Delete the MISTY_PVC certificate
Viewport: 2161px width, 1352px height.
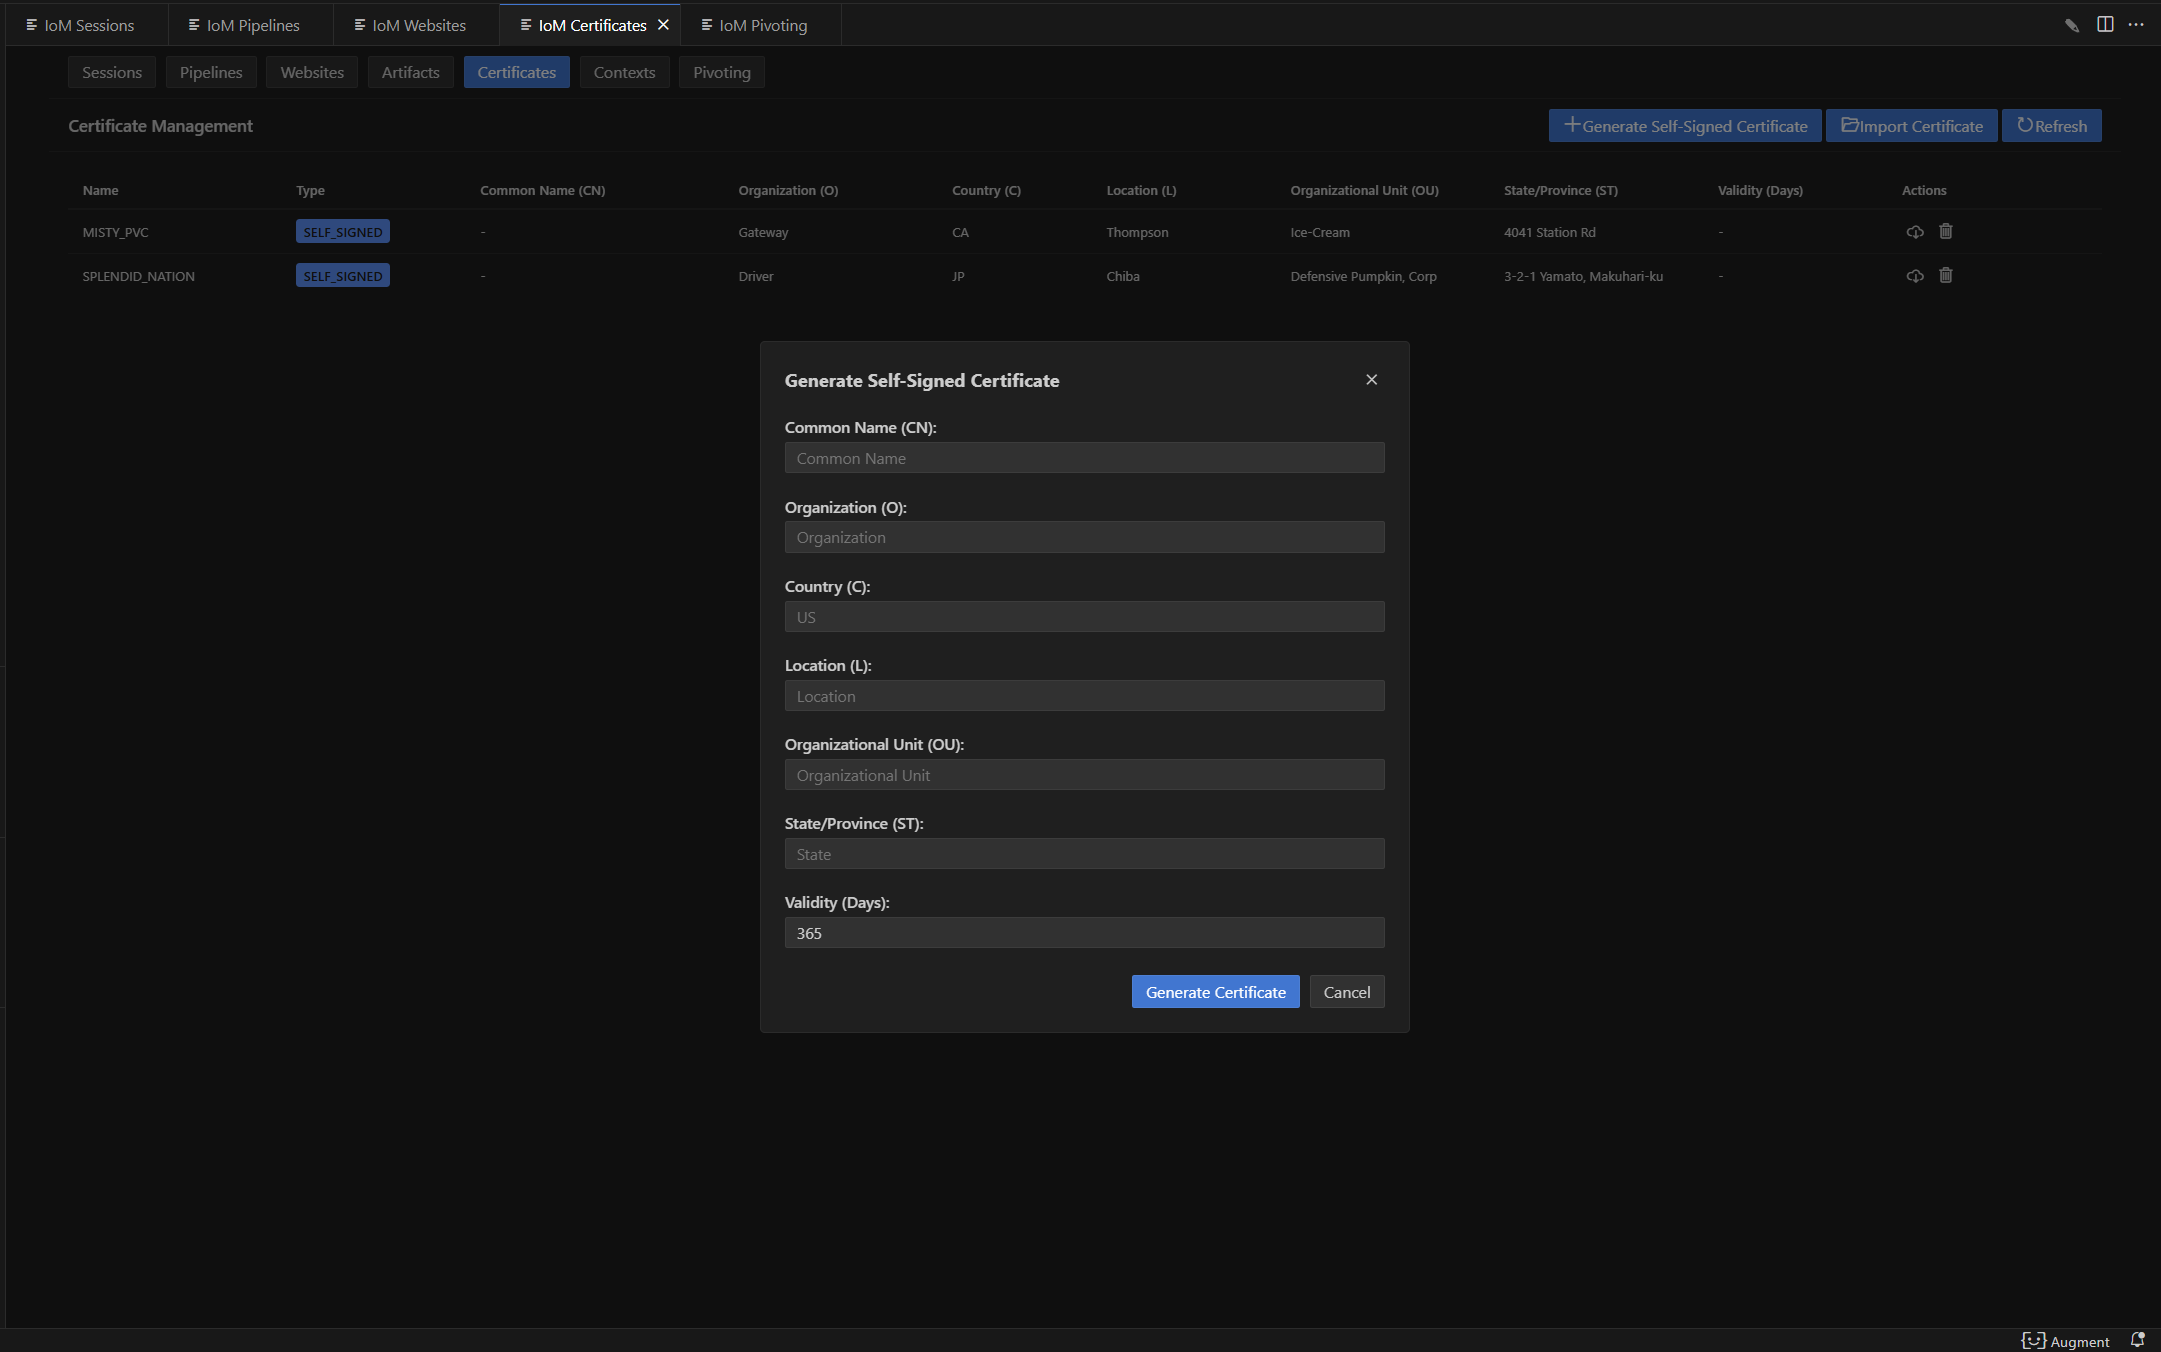(1946, 231)
